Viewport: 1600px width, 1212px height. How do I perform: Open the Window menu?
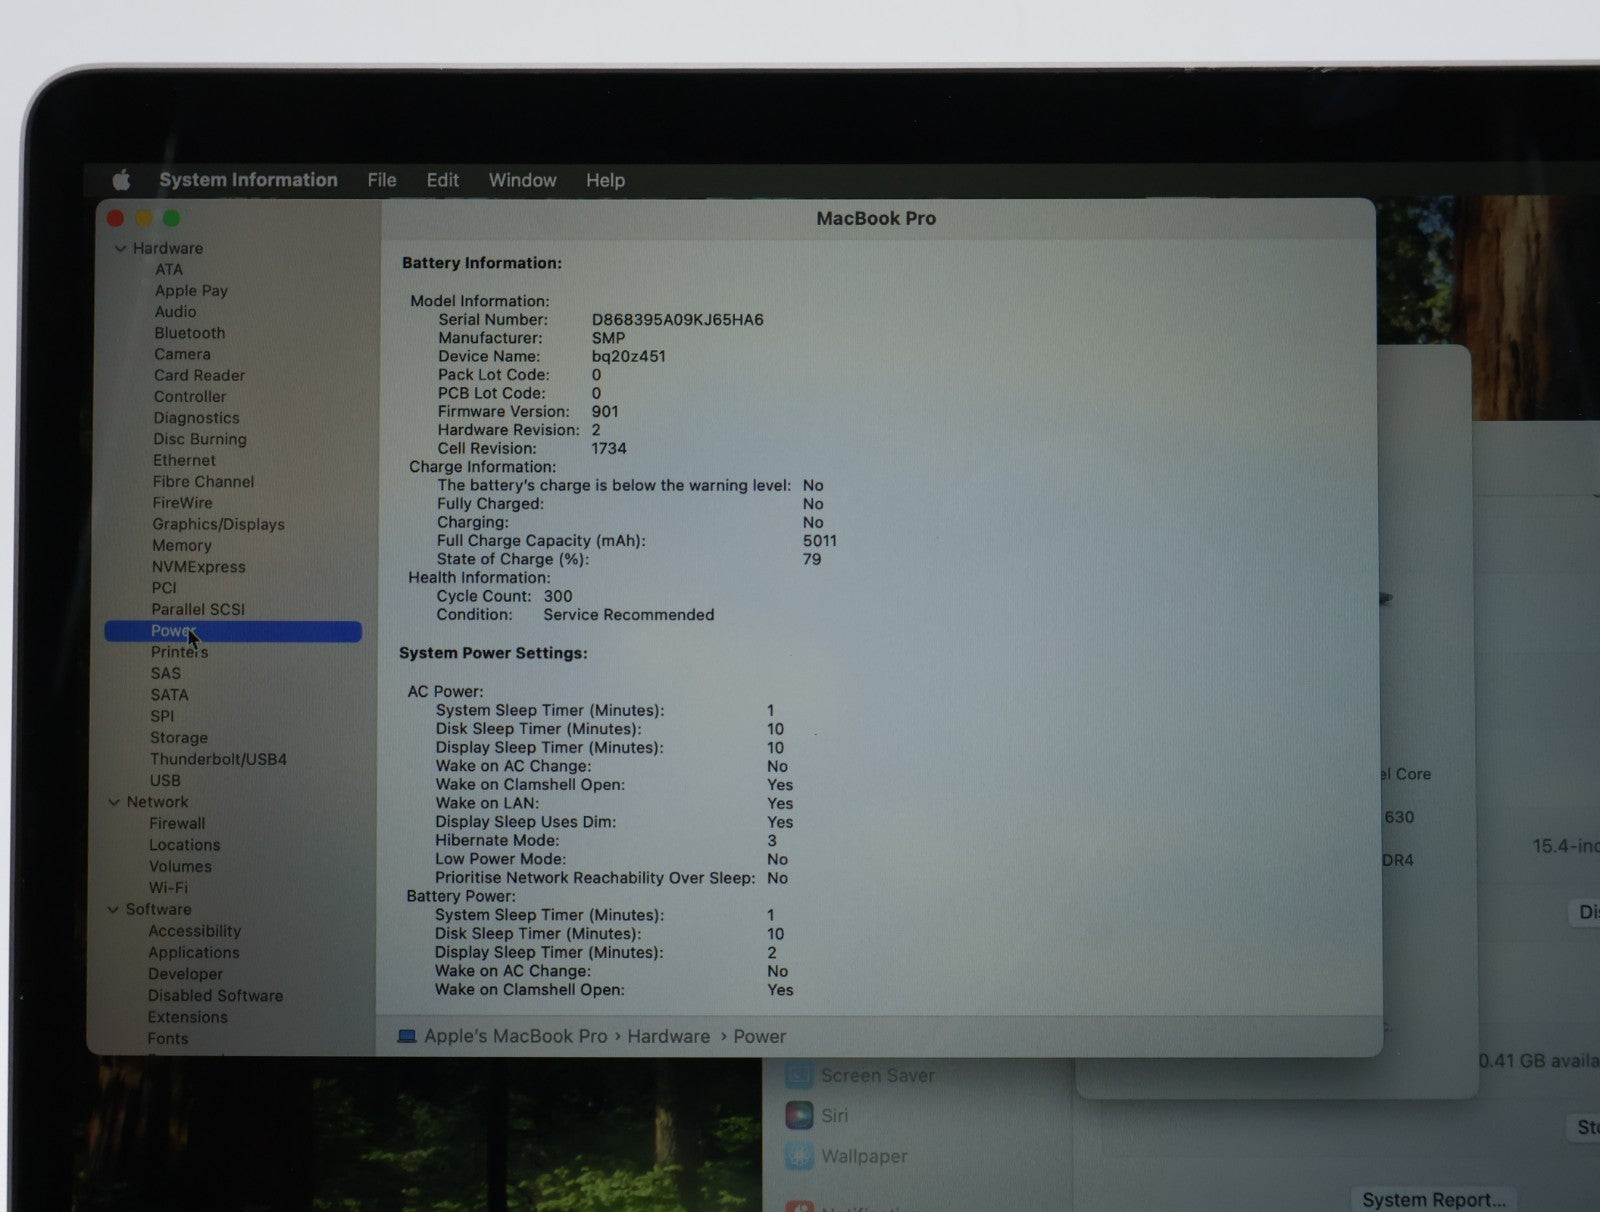pyautogui.click(x=522, y=180)
